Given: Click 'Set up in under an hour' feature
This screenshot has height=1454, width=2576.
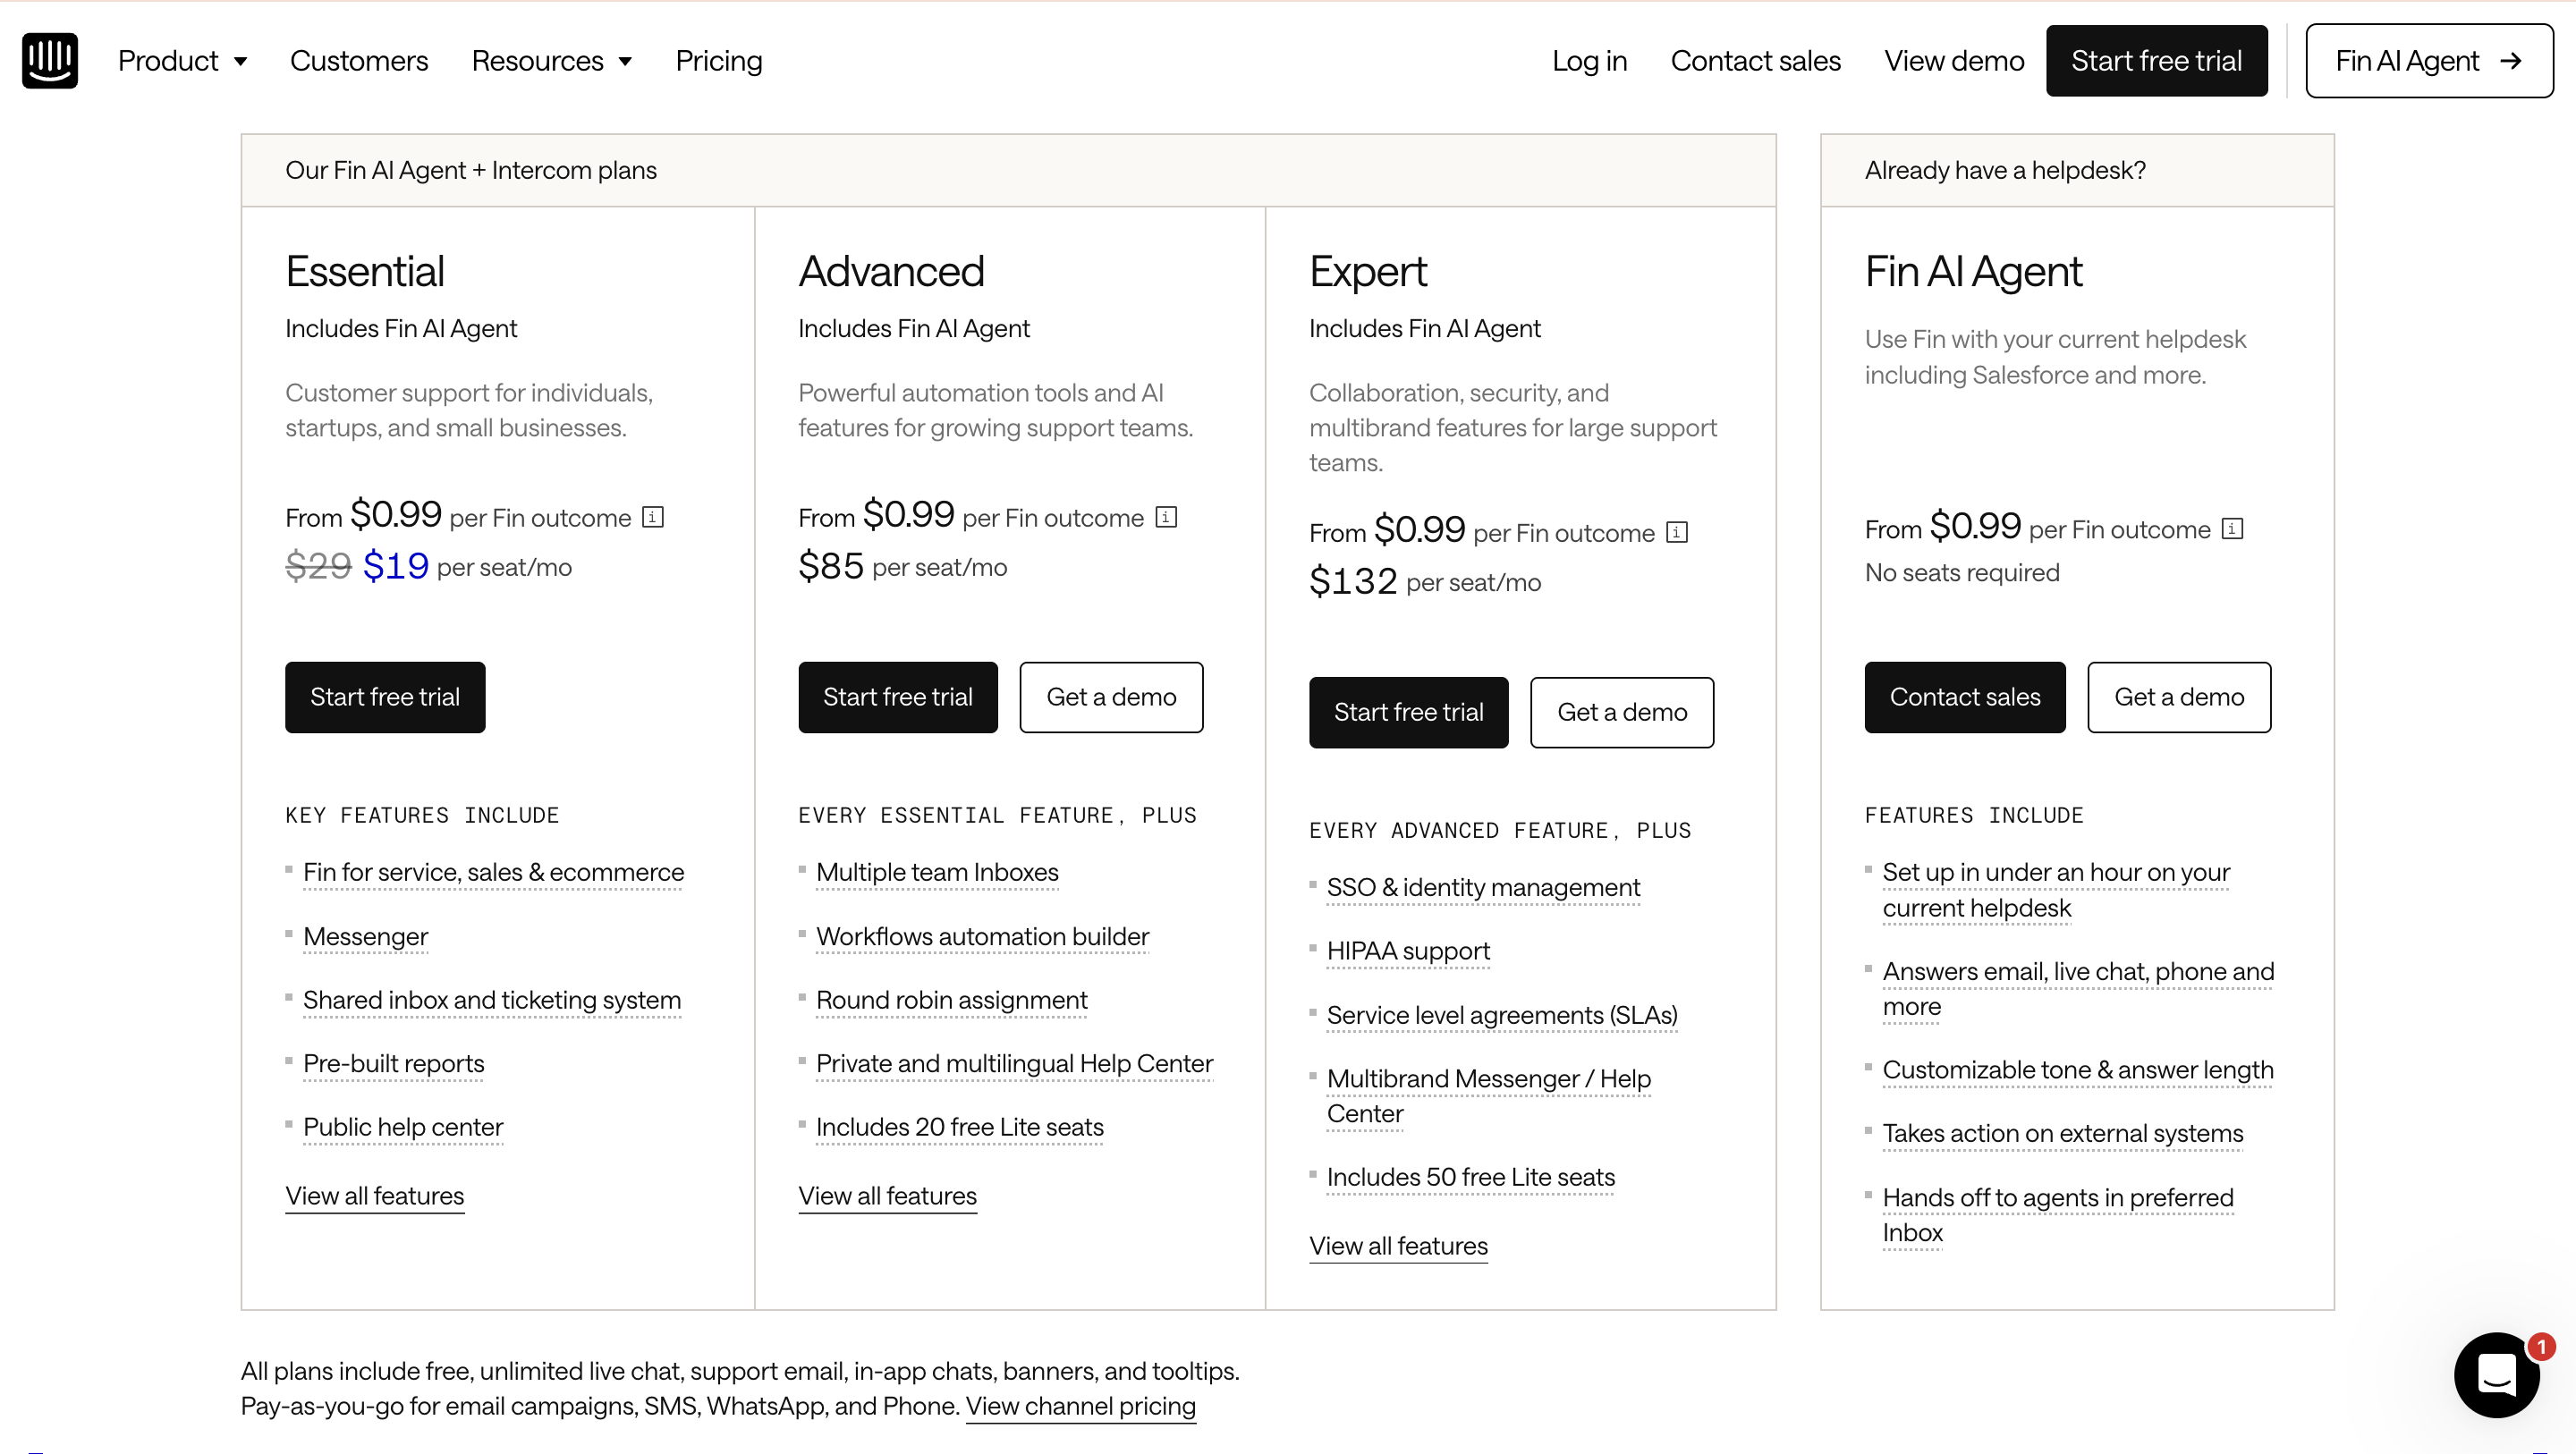Looking at the screenshot, I should pyautogui.click(x=2056, y=890).
